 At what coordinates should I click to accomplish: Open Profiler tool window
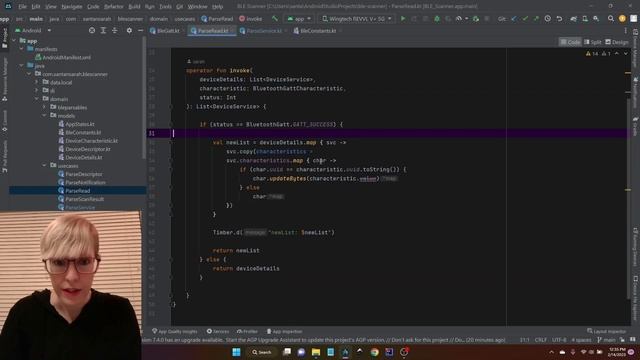point(247,331)
